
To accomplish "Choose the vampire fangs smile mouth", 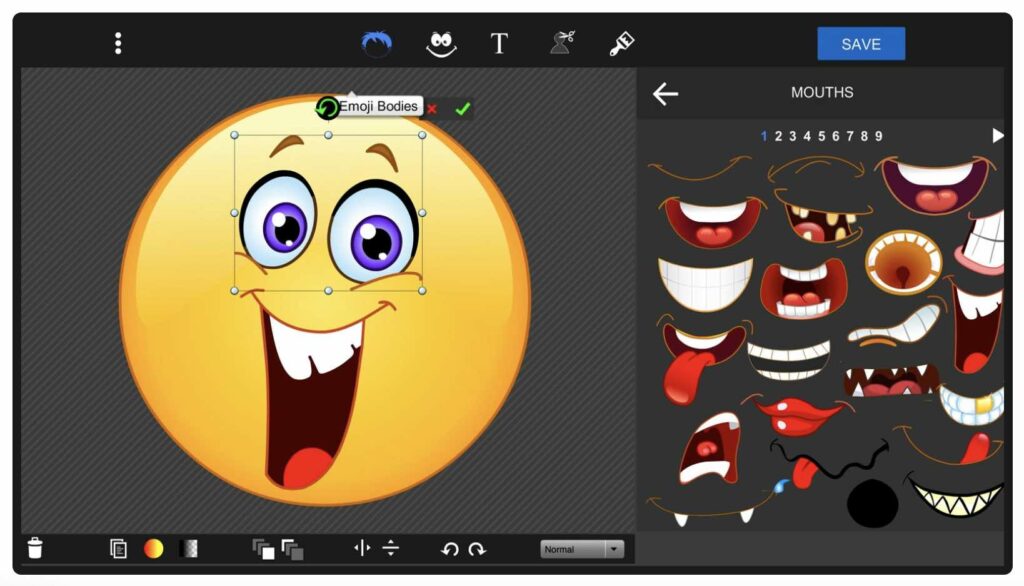I will tap(713, 508).
